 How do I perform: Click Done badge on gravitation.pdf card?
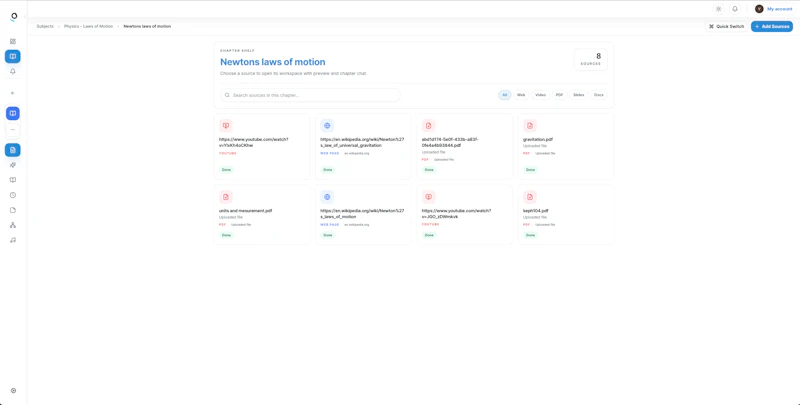531,169
